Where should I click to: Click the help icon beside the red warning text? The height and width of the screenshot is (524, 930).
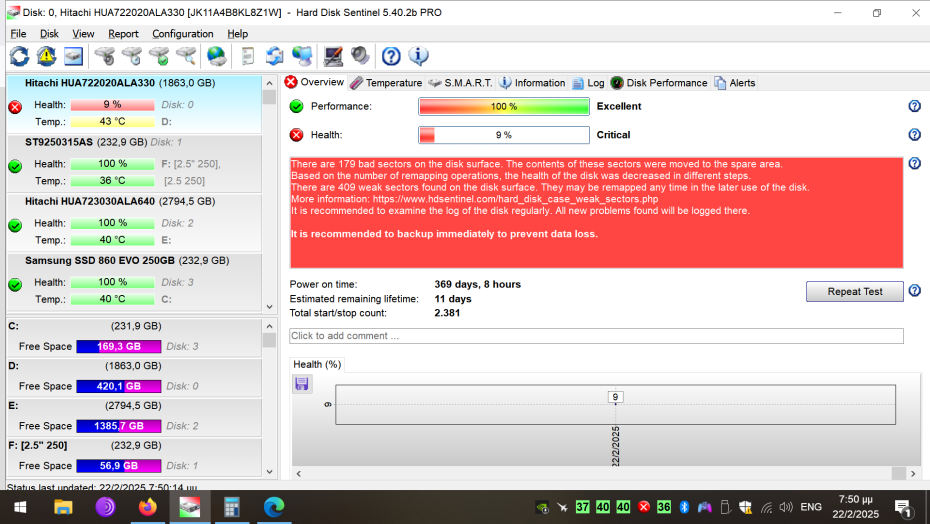click(915, 163)
